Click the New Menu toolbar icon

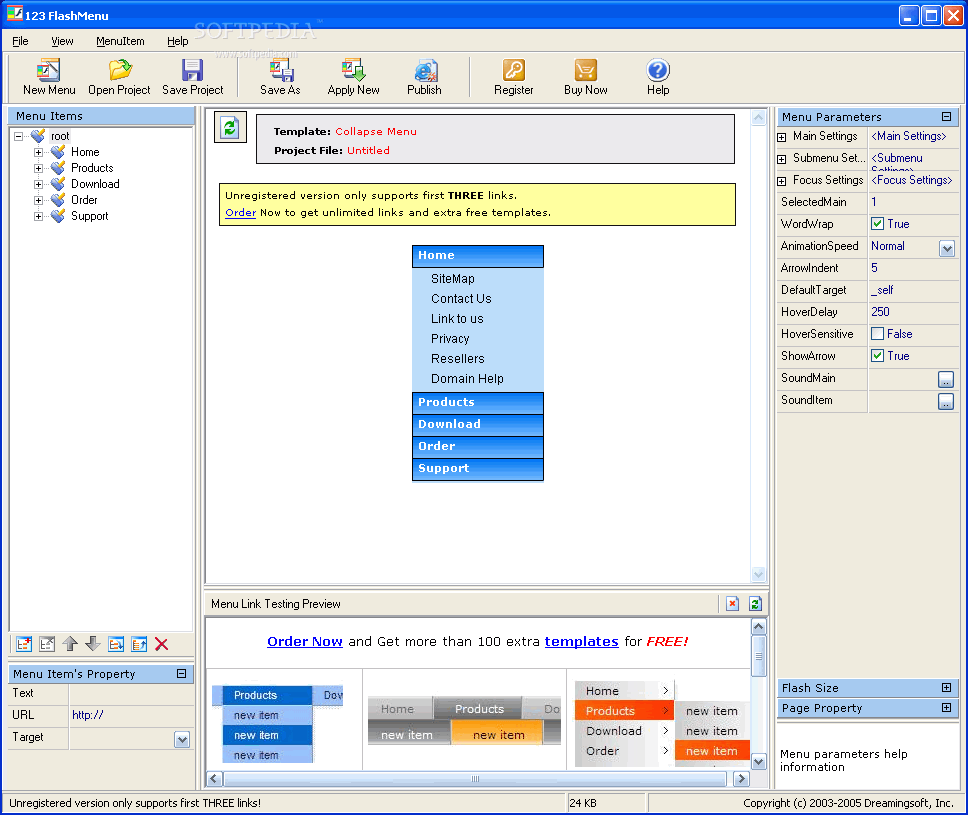[x=49, y=70]
